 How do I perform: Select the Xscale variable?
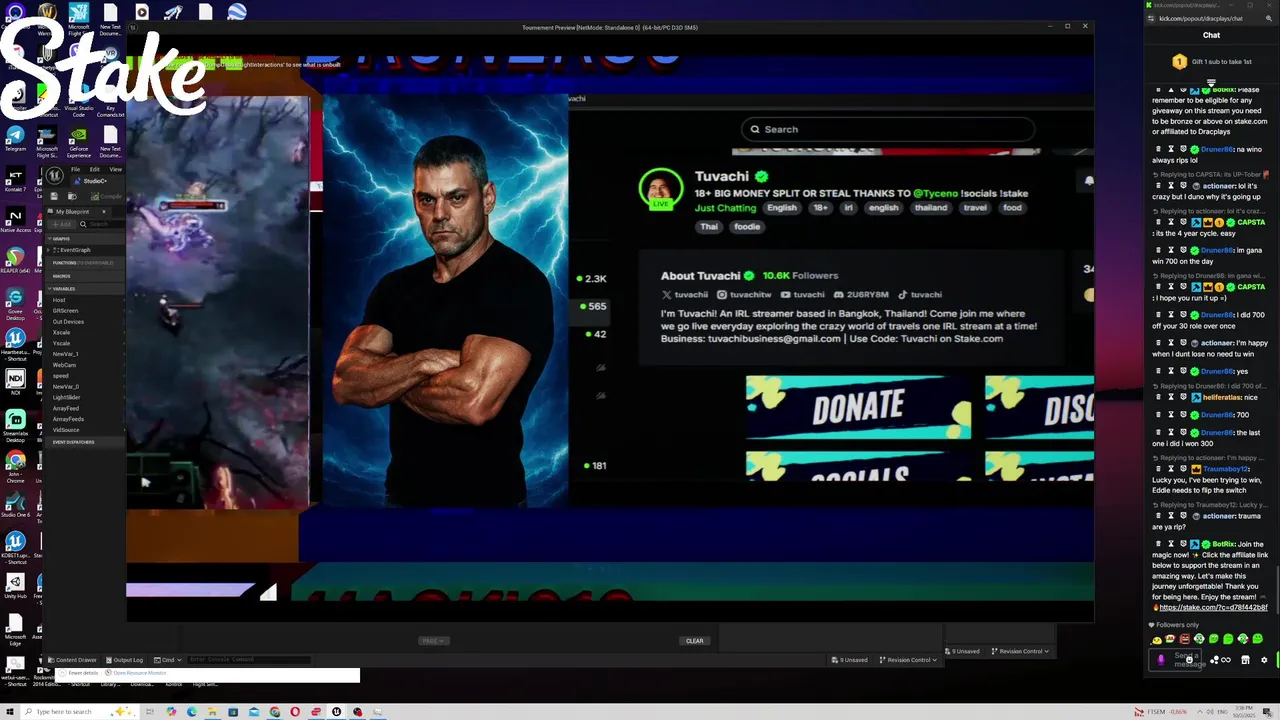[61, 332]
